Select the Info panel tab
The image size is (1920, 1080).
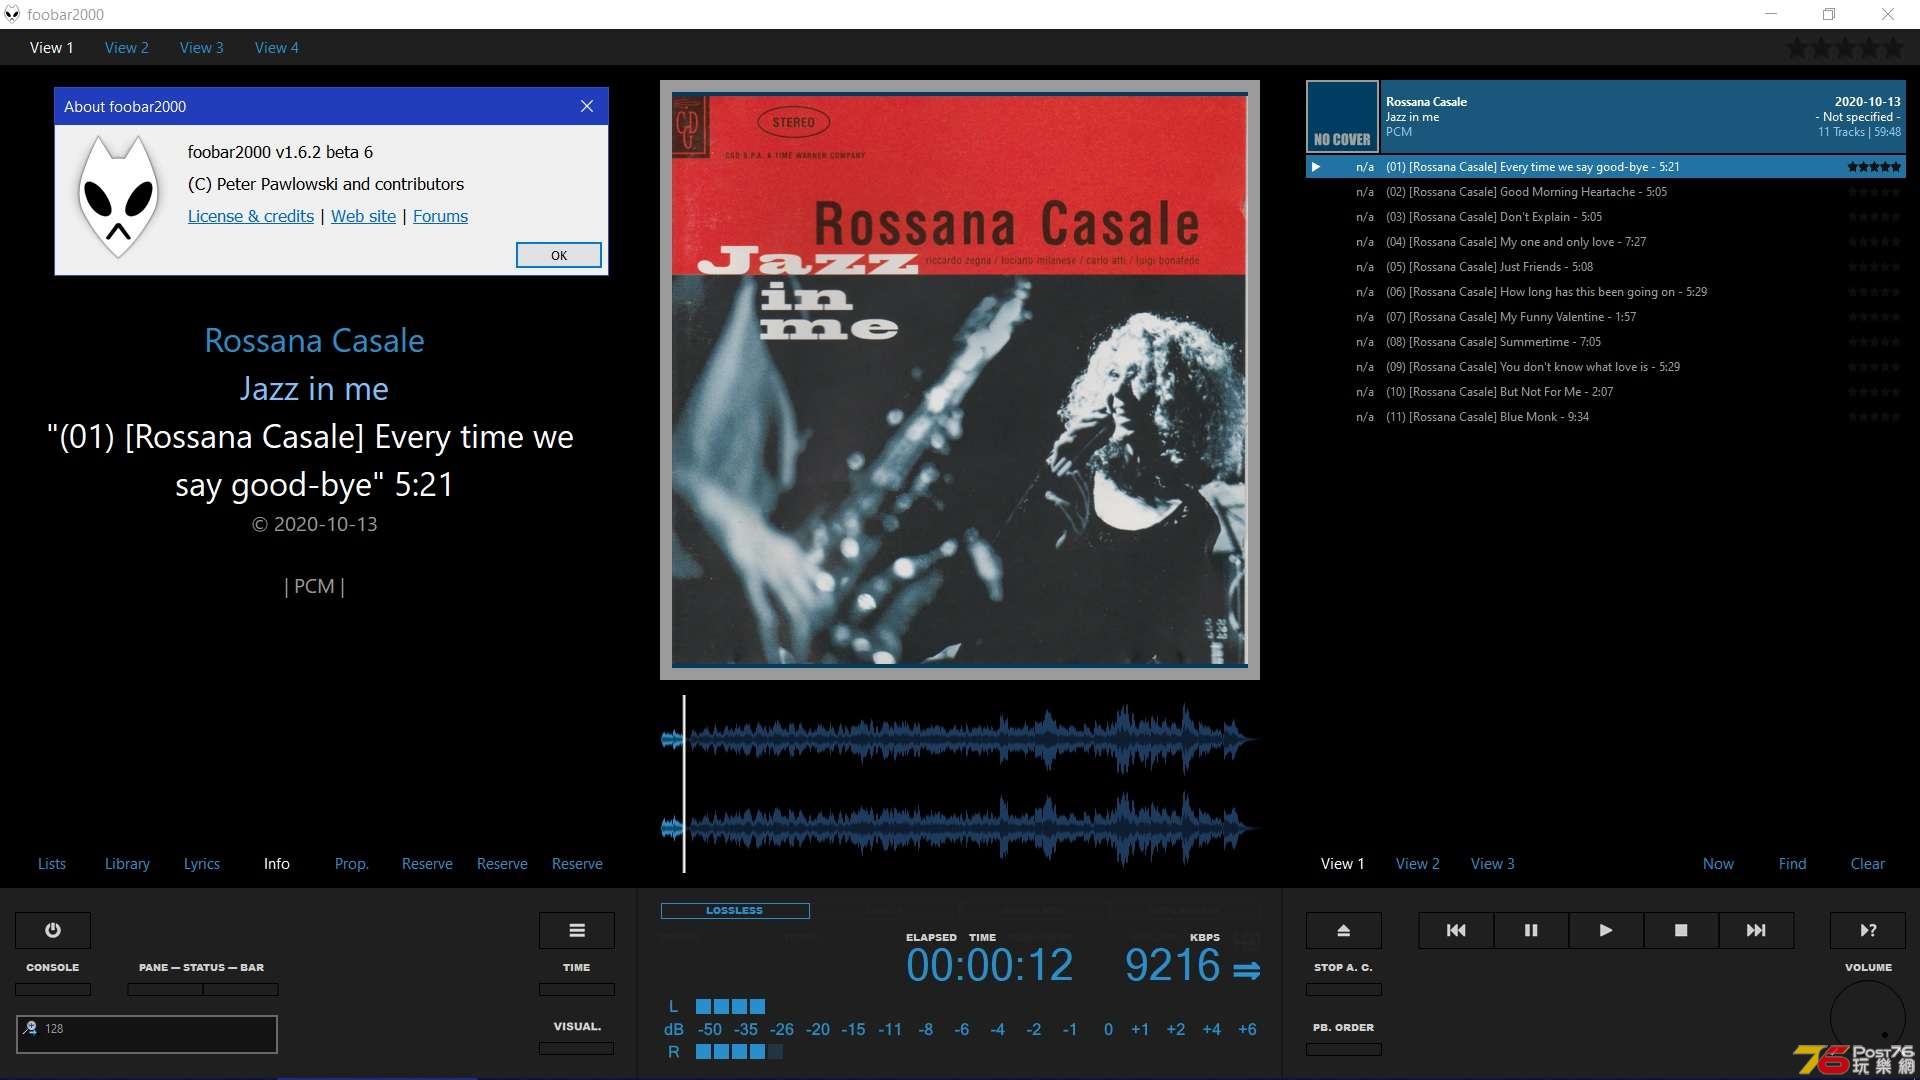(x=276, y=863)
